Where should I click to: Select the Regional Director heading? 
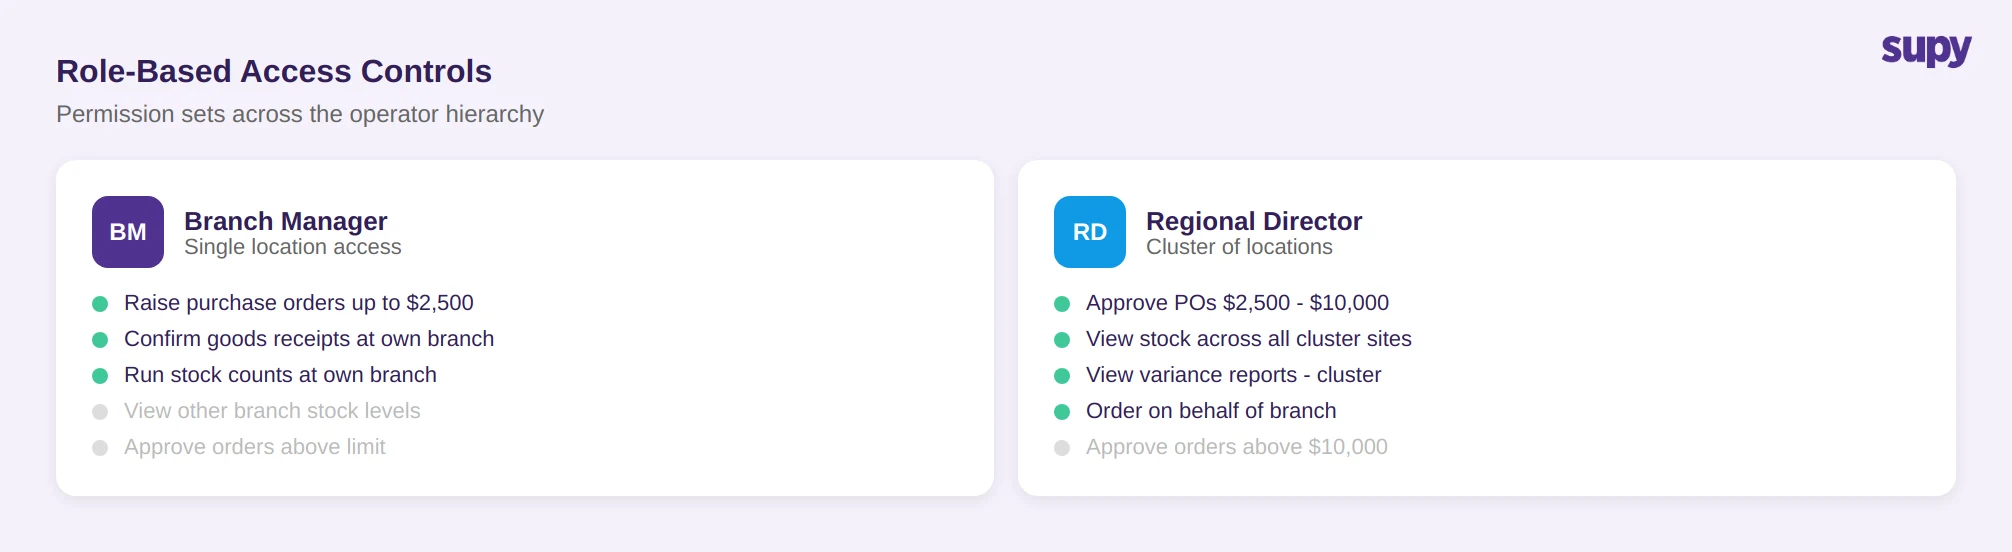[x=1254, y=221]
